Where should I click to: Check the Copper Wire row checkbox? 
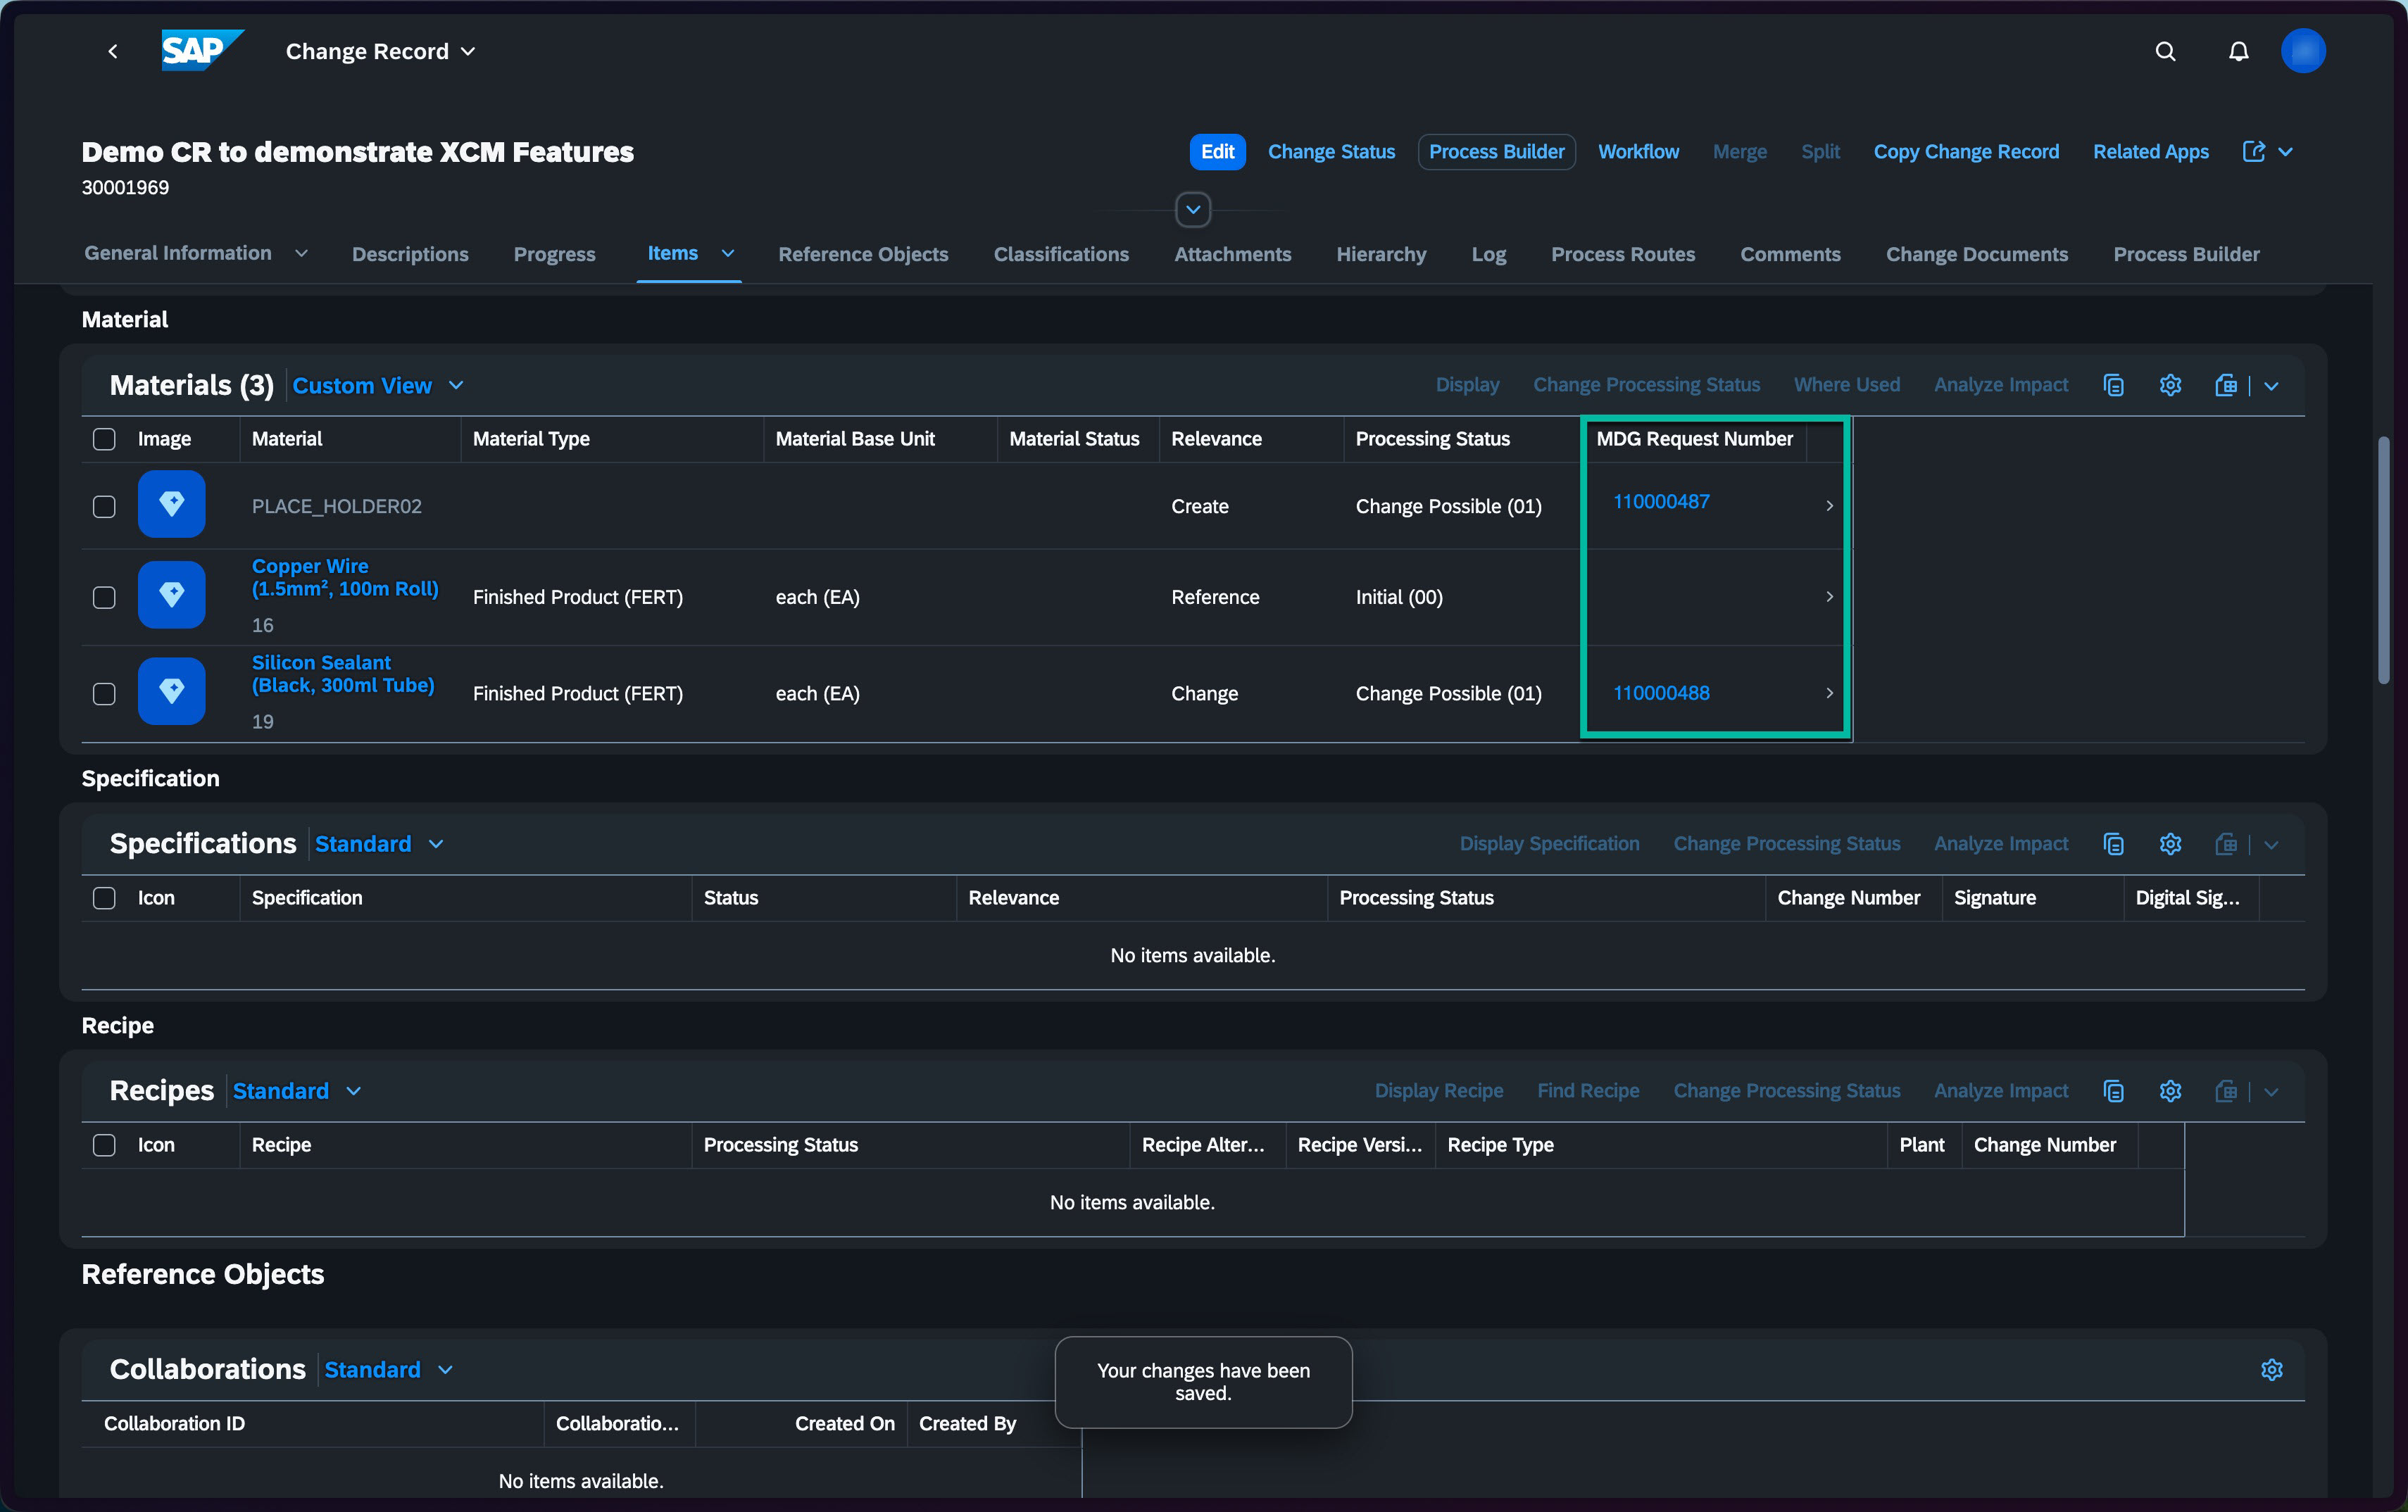tap(104, 598)
